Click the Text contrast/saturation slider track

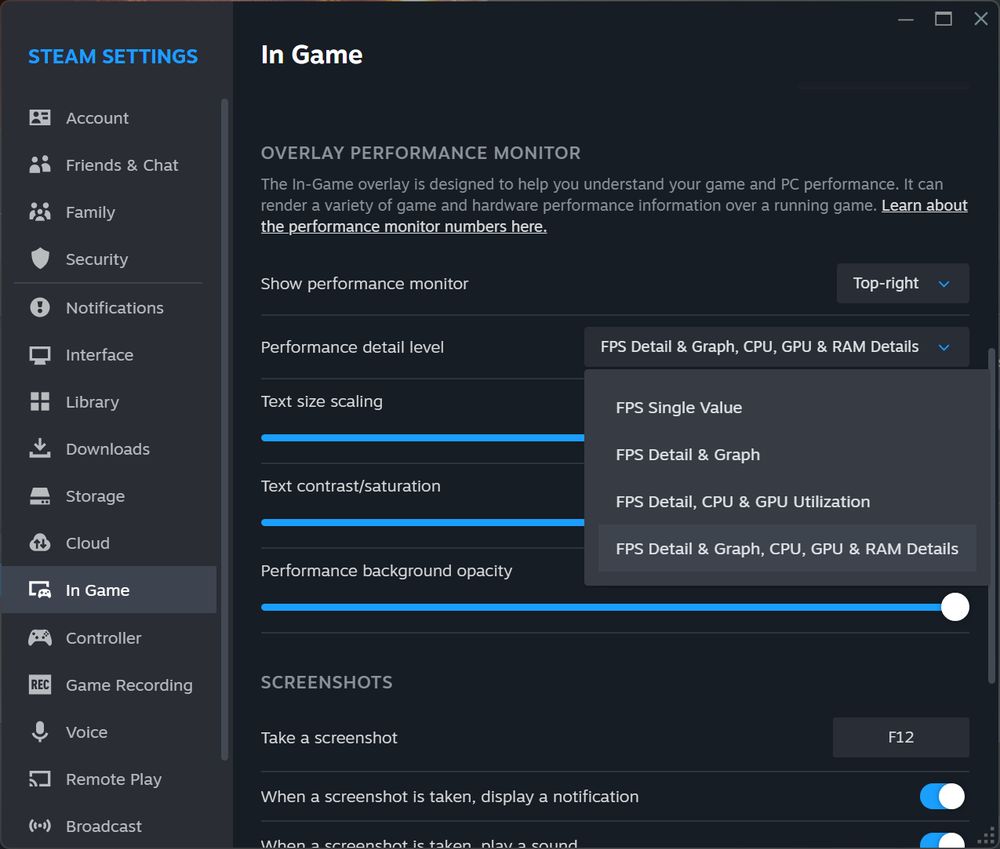pos(422,522)
